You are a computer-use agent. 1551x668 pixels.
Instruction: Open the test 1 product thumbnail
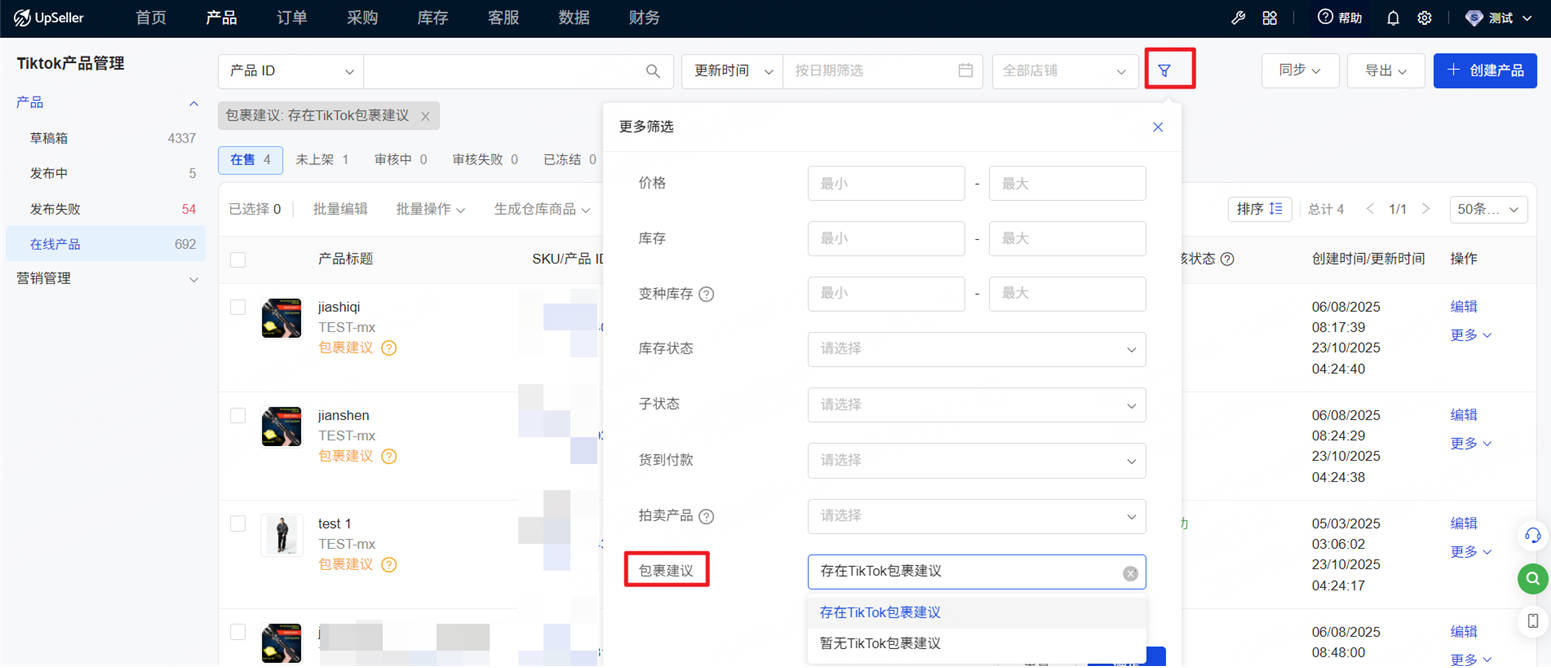281,534
